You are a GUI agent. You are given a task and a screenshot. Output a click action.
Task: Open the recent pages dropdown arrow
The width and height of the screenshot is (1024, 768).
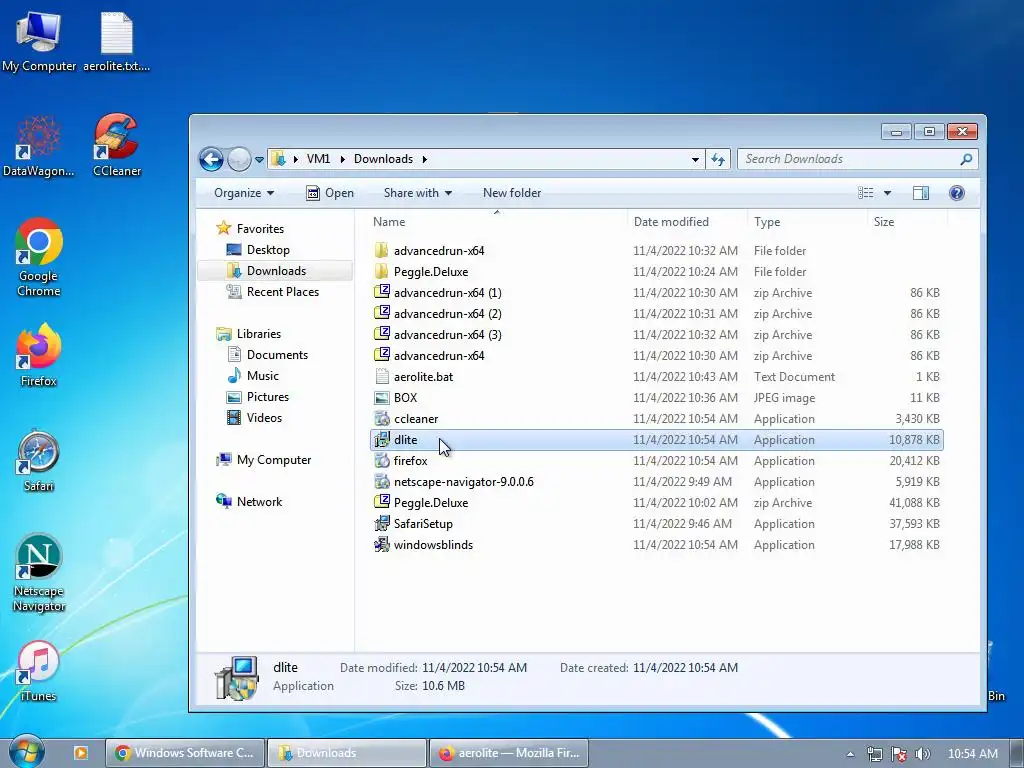click(259, 159)
